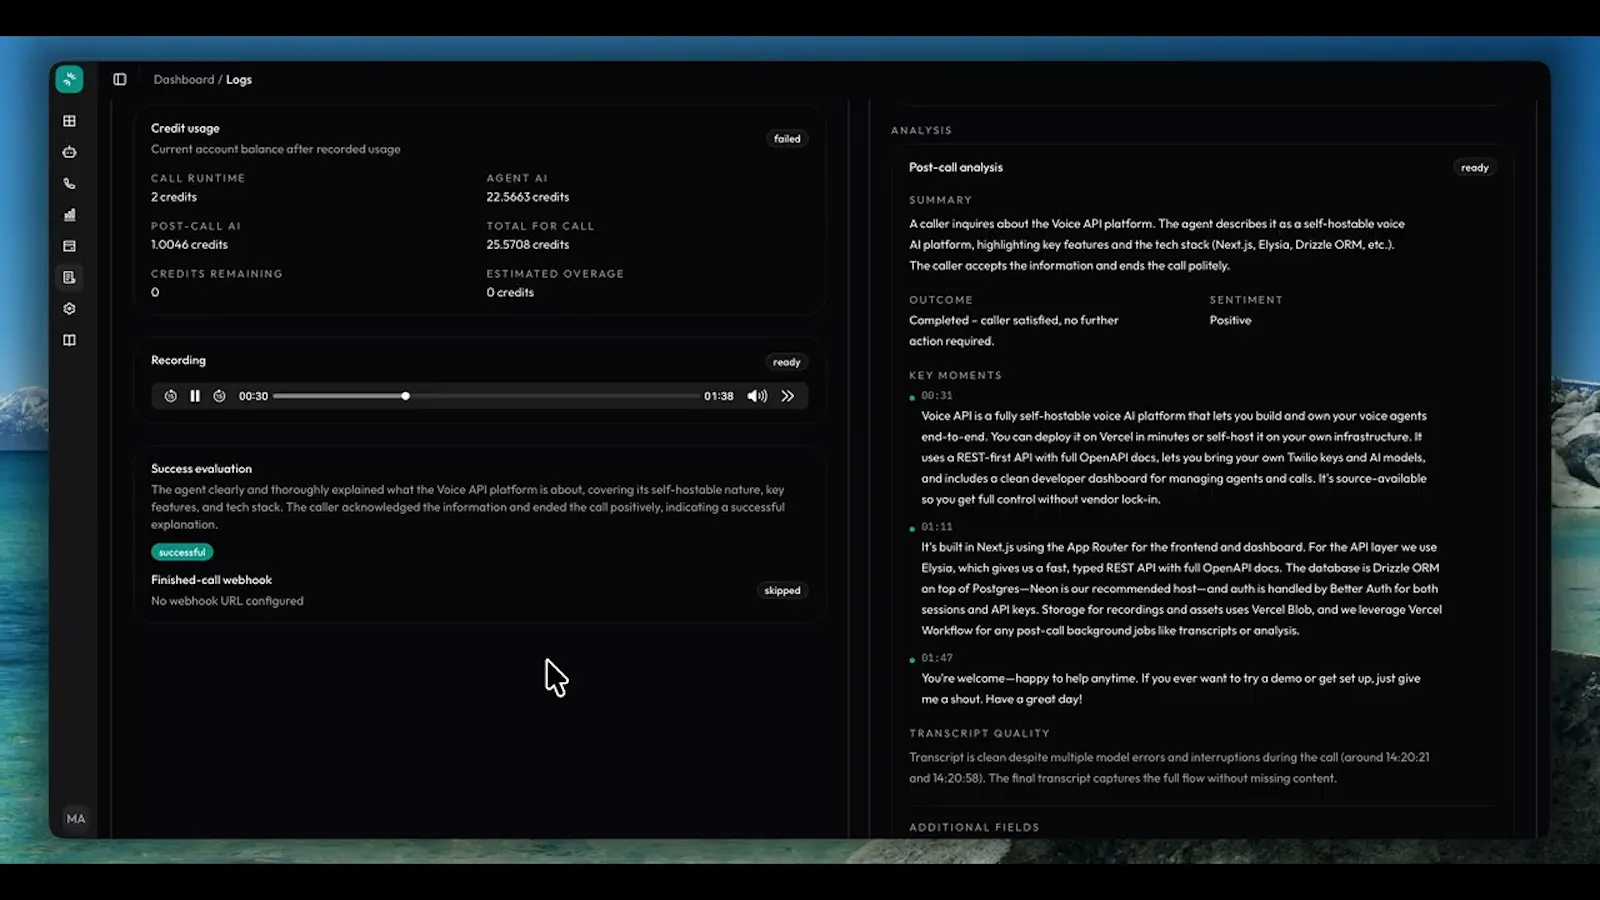Pause the recording playback

click(x=195, y=396)
